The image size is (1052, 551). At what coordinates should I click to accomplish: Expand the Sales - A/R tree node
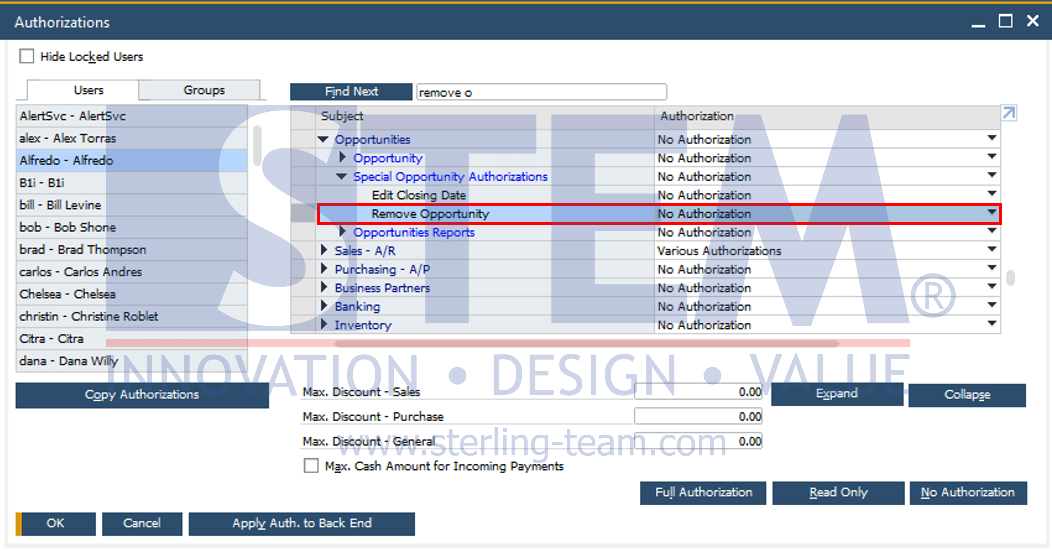pyautogui.click(x=323, y=251)
